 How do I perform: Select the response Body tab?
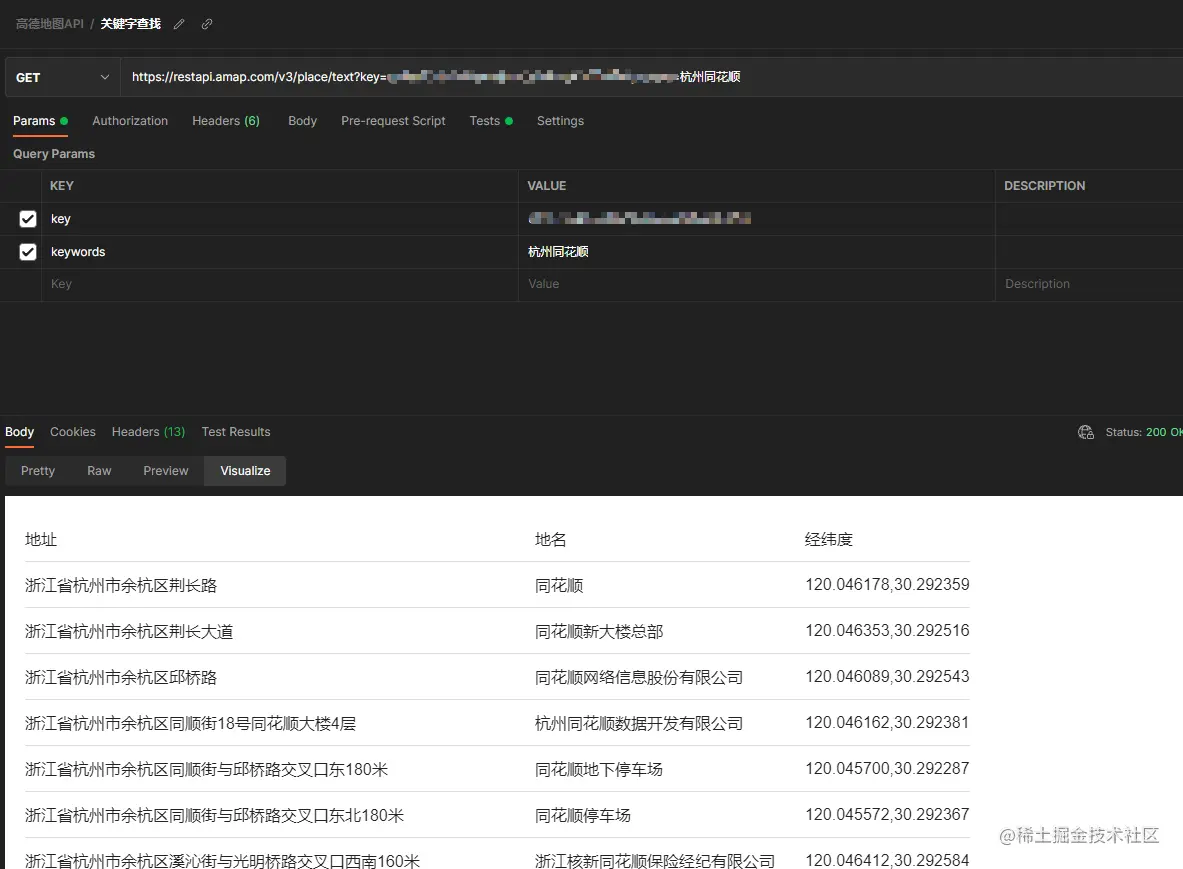pos(20,431)
